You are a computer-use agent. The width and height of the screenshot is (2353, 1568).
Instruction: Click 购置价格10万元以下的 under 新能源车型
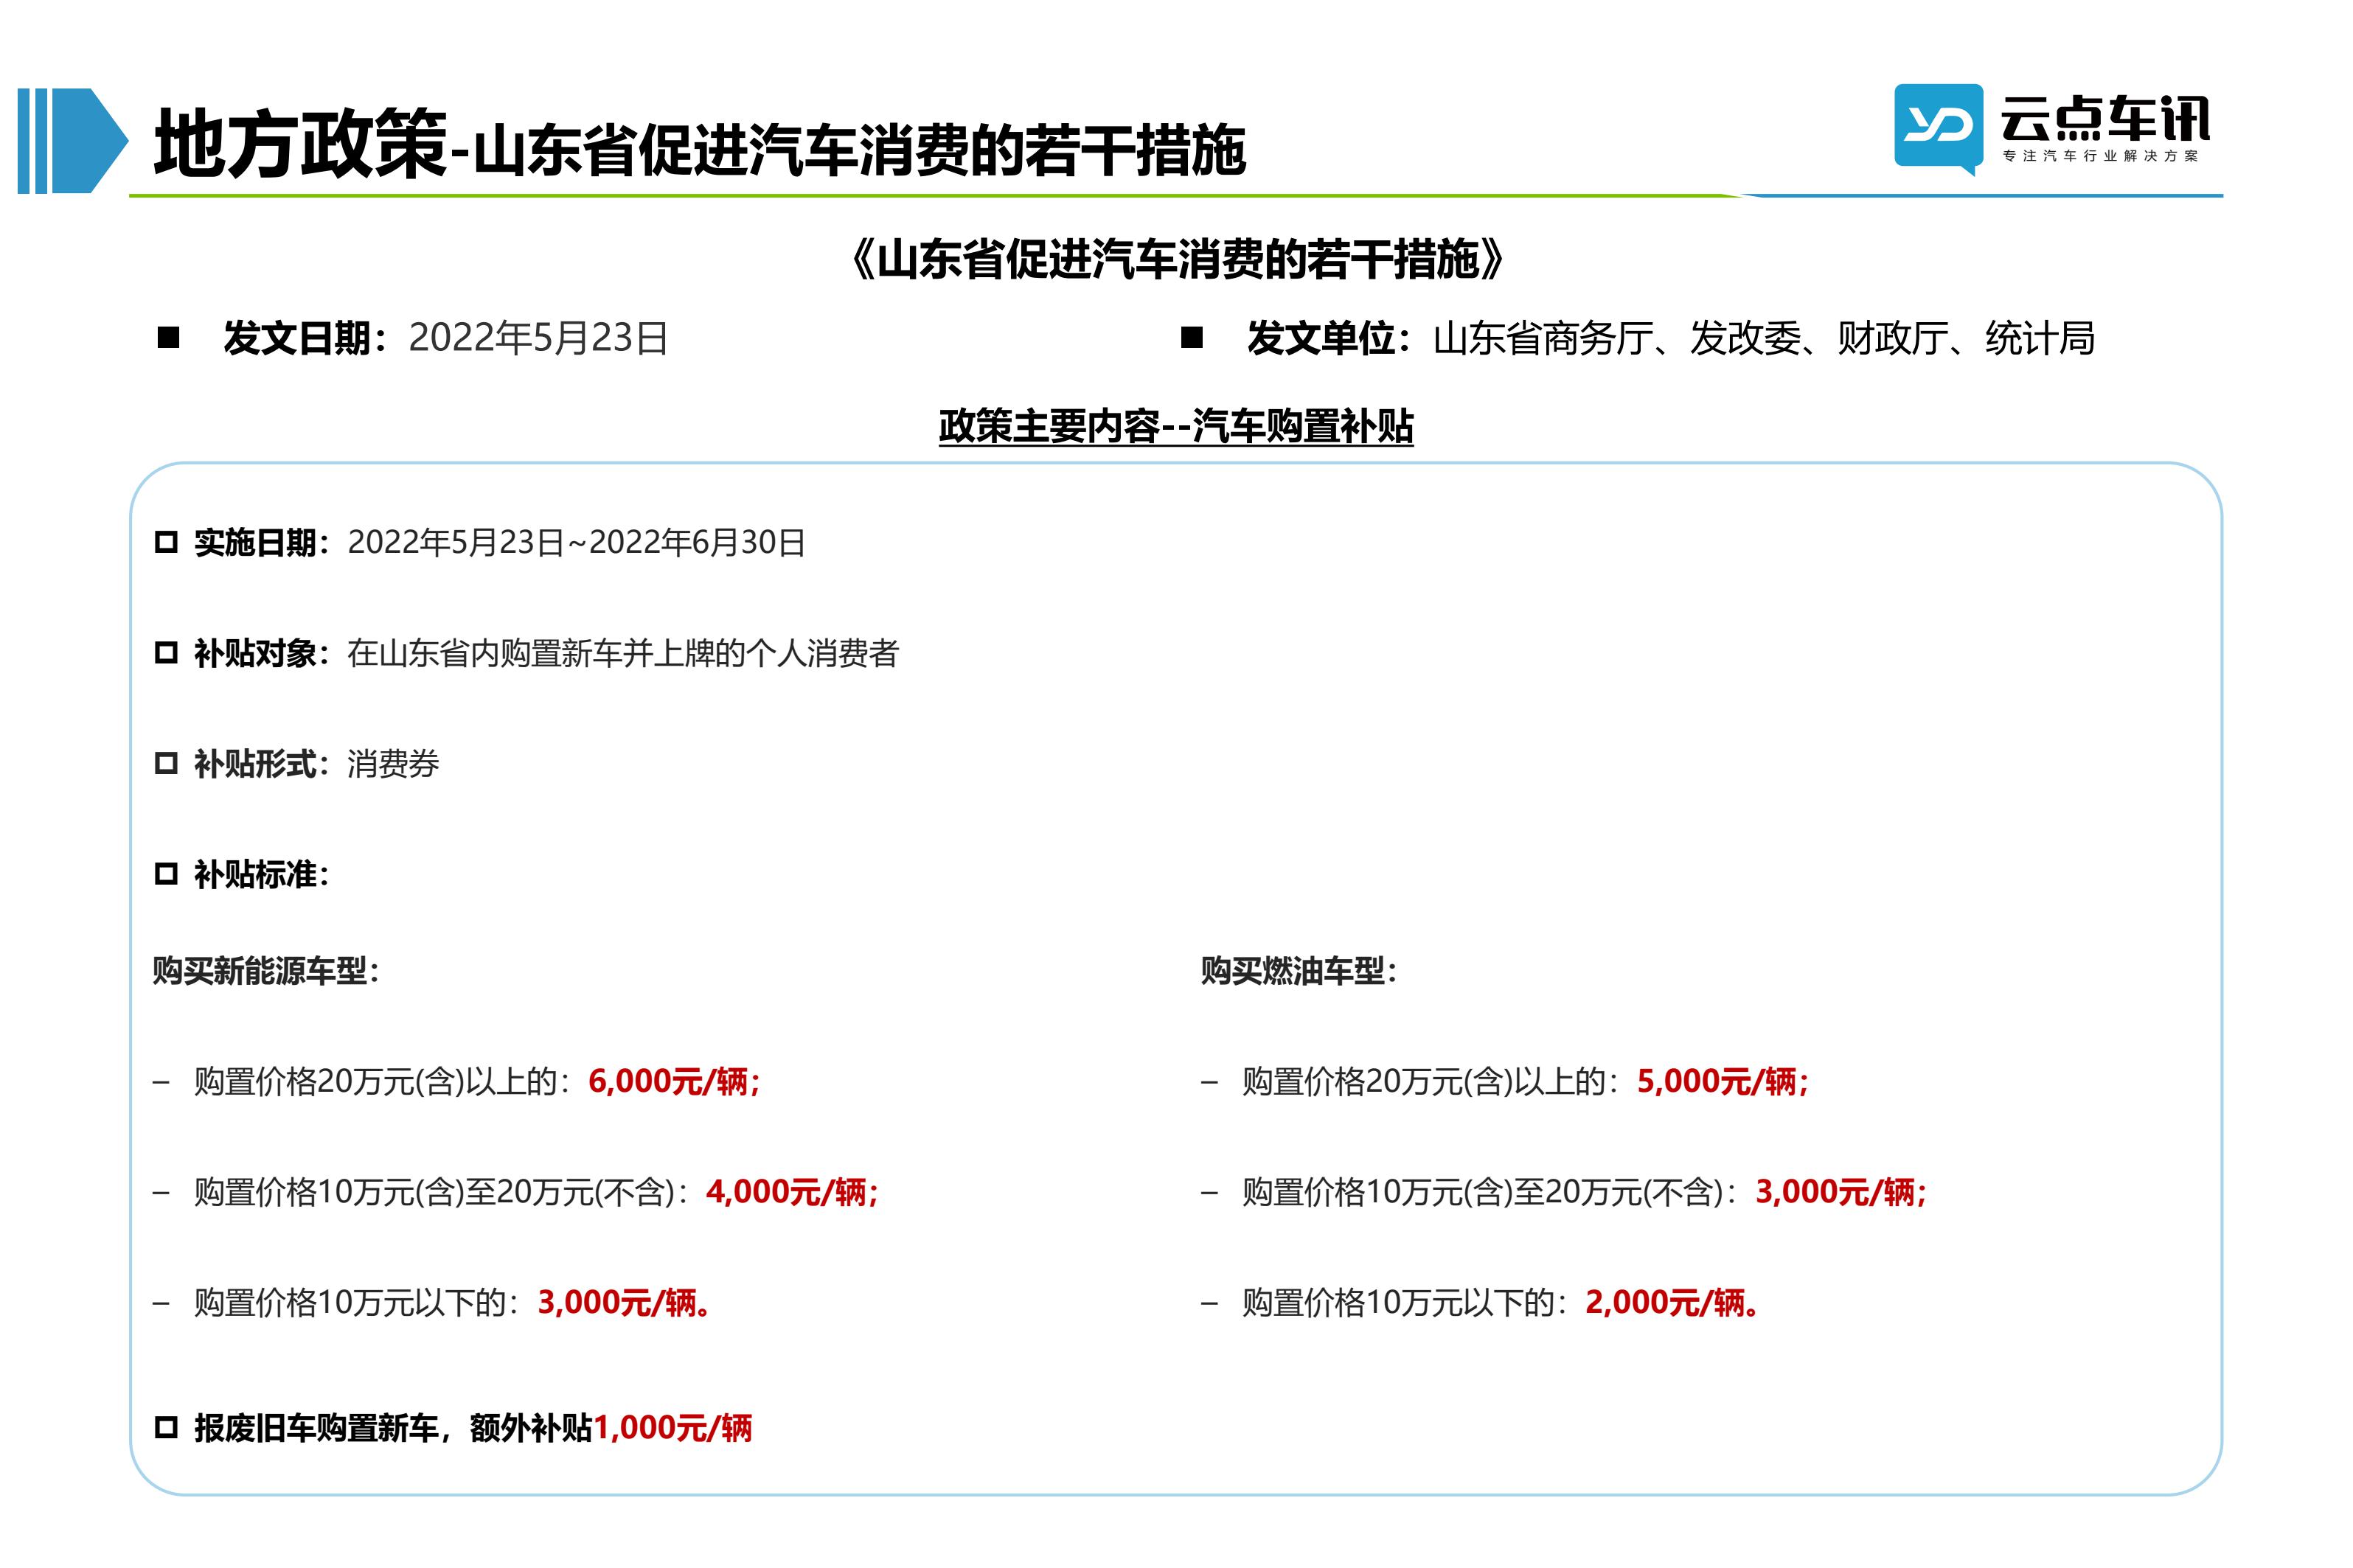coord(357,1303)
